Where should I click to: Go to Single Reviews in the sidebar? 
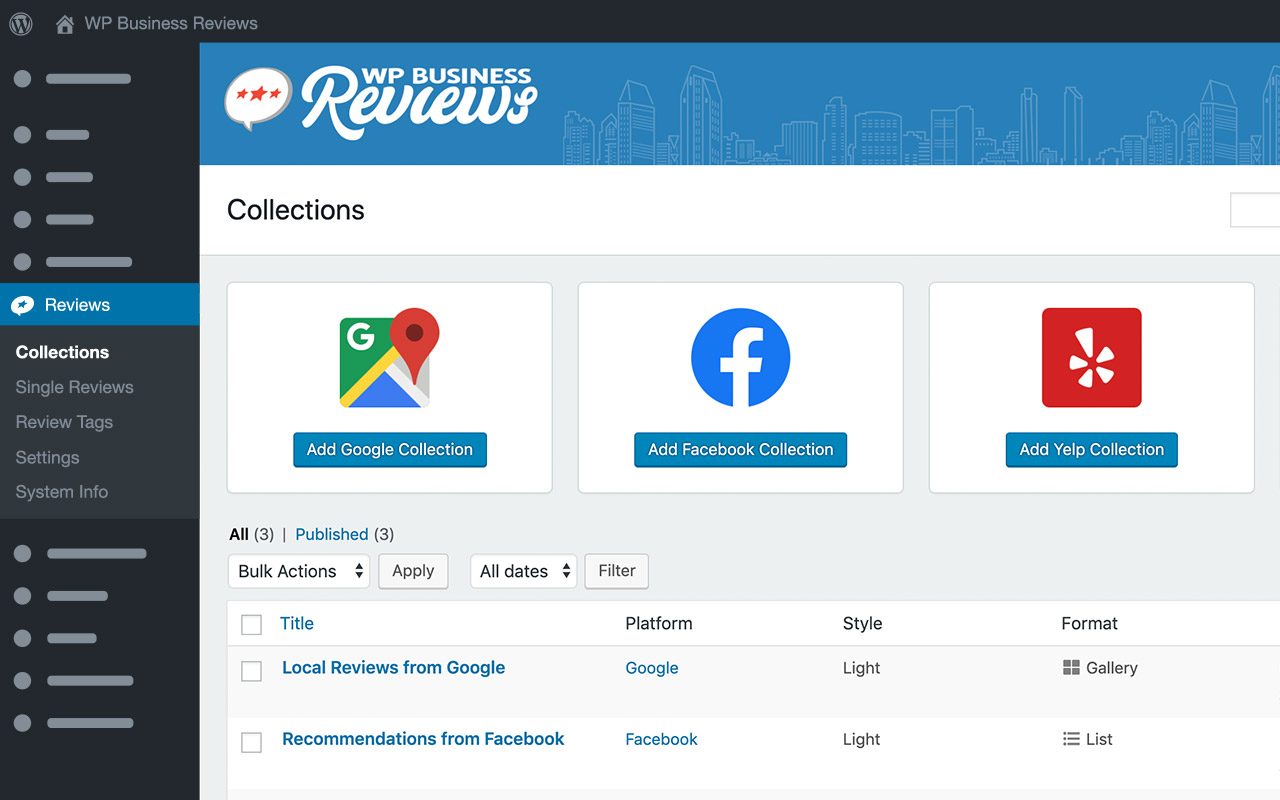click(x=74, y=387)
